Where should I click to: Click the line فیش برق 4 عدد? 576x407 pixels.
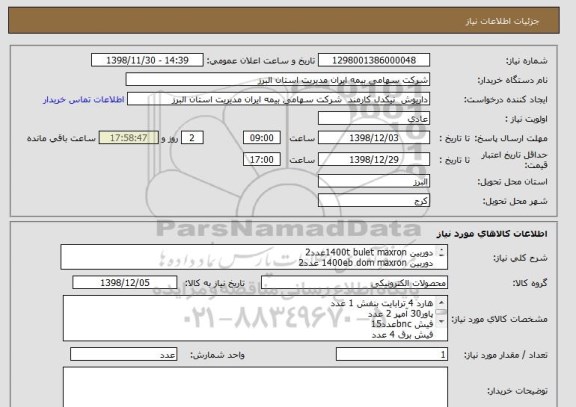click(402, 335)
